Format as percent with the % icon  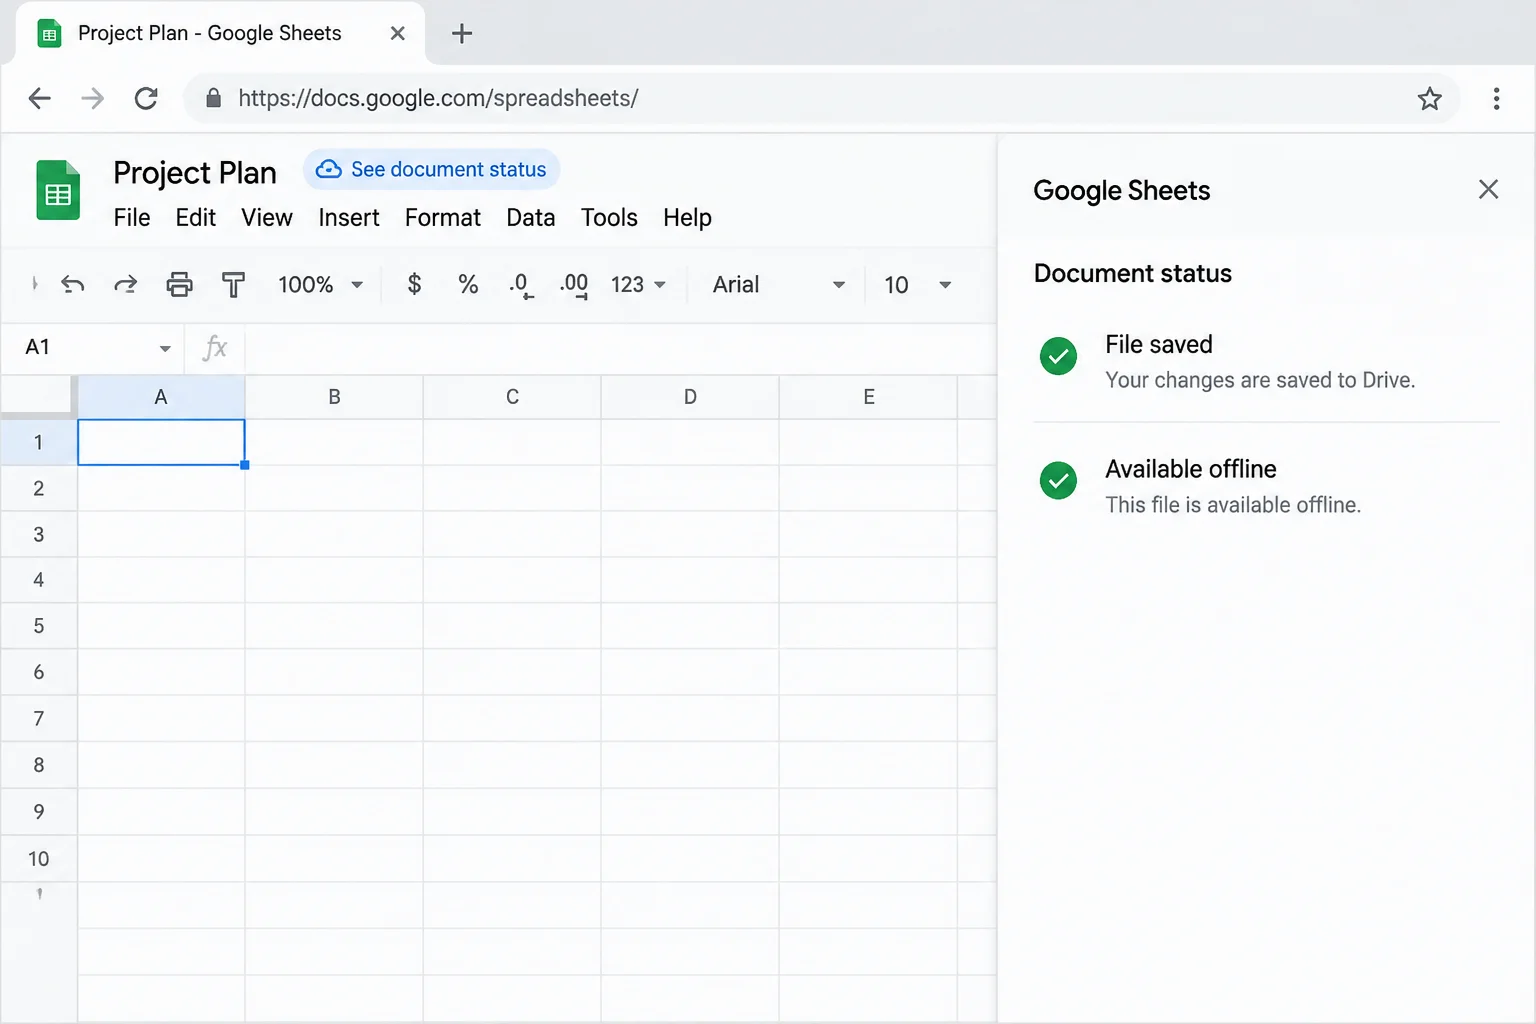pos(468,285)
